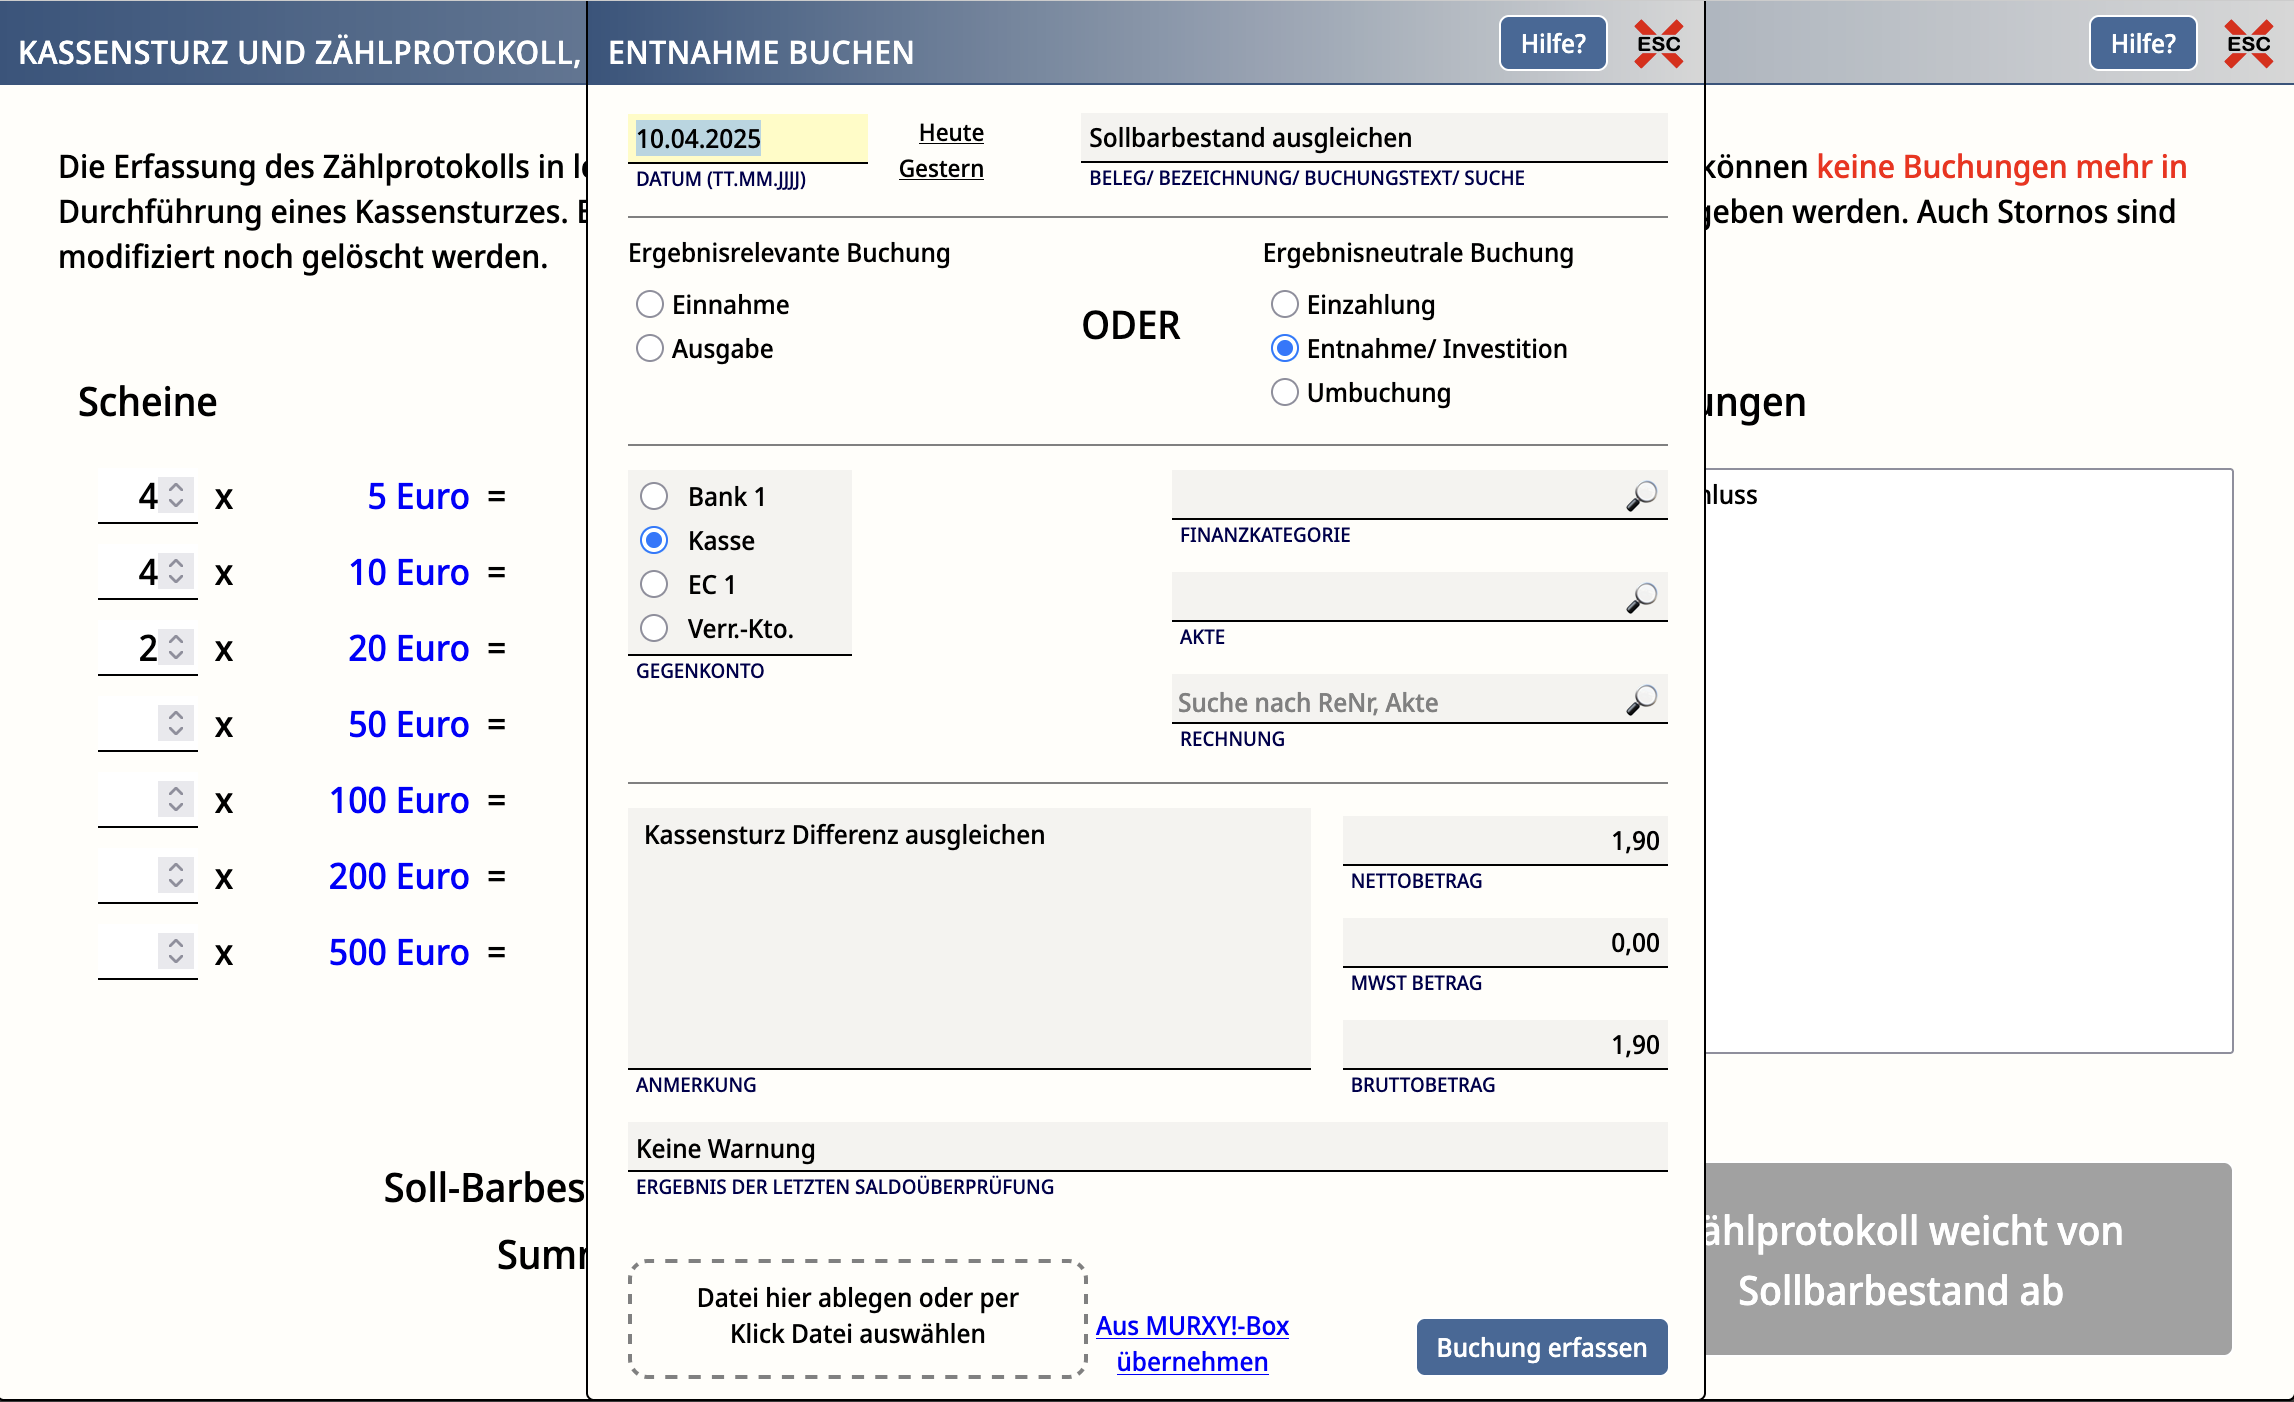The image size is (2294, 1402).
Task: Click 20 Euro denomination label
Action: [409, 648]
